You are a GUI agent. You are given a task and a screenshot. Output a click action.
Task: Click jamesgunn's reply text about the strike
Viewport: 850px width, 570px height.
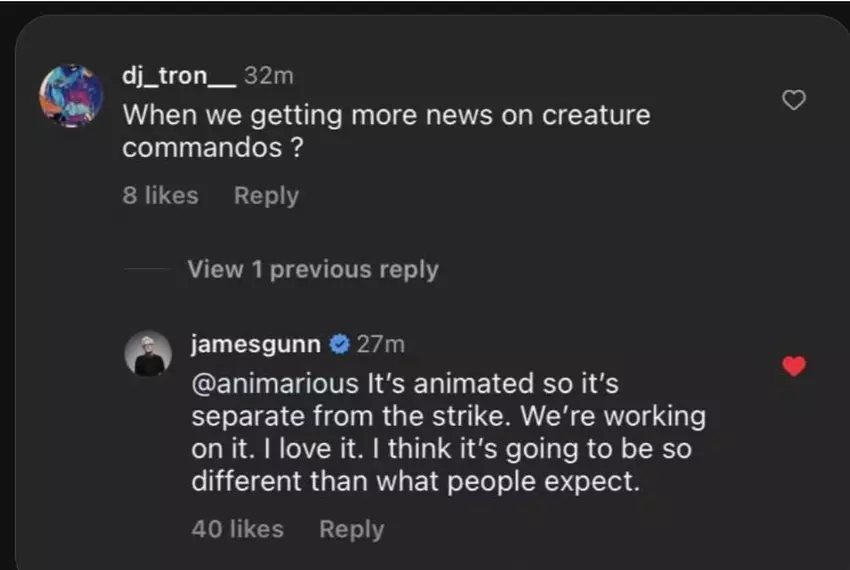tap(448, 416)
